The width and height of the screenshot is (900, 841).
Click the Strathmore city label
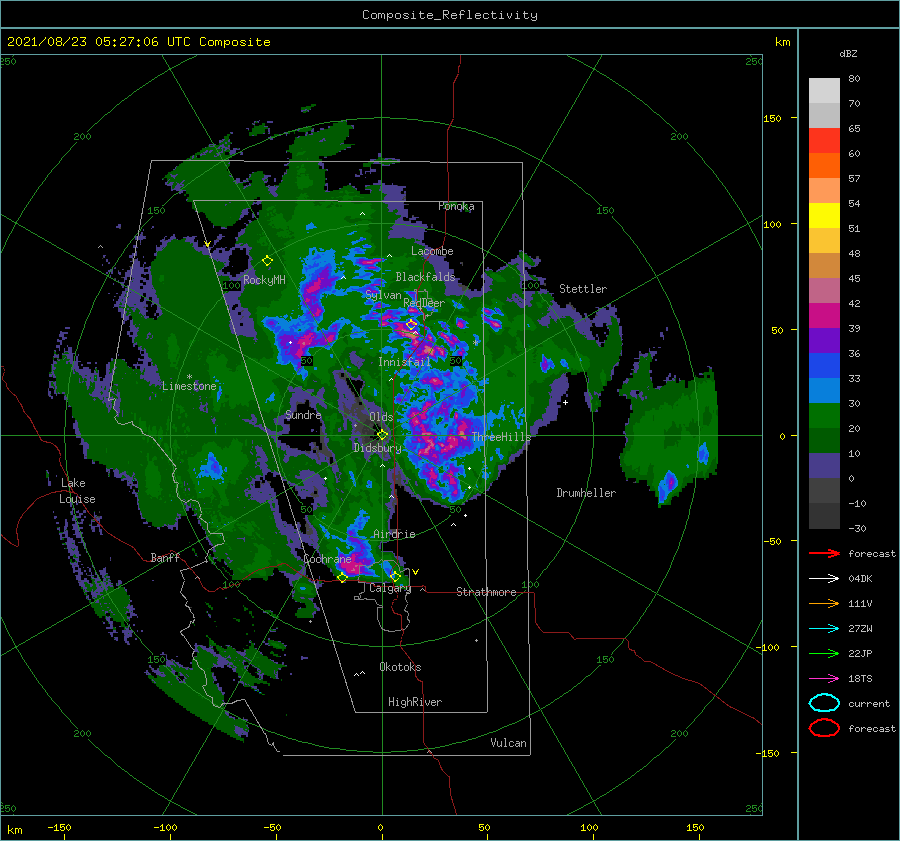click(486, 592)
